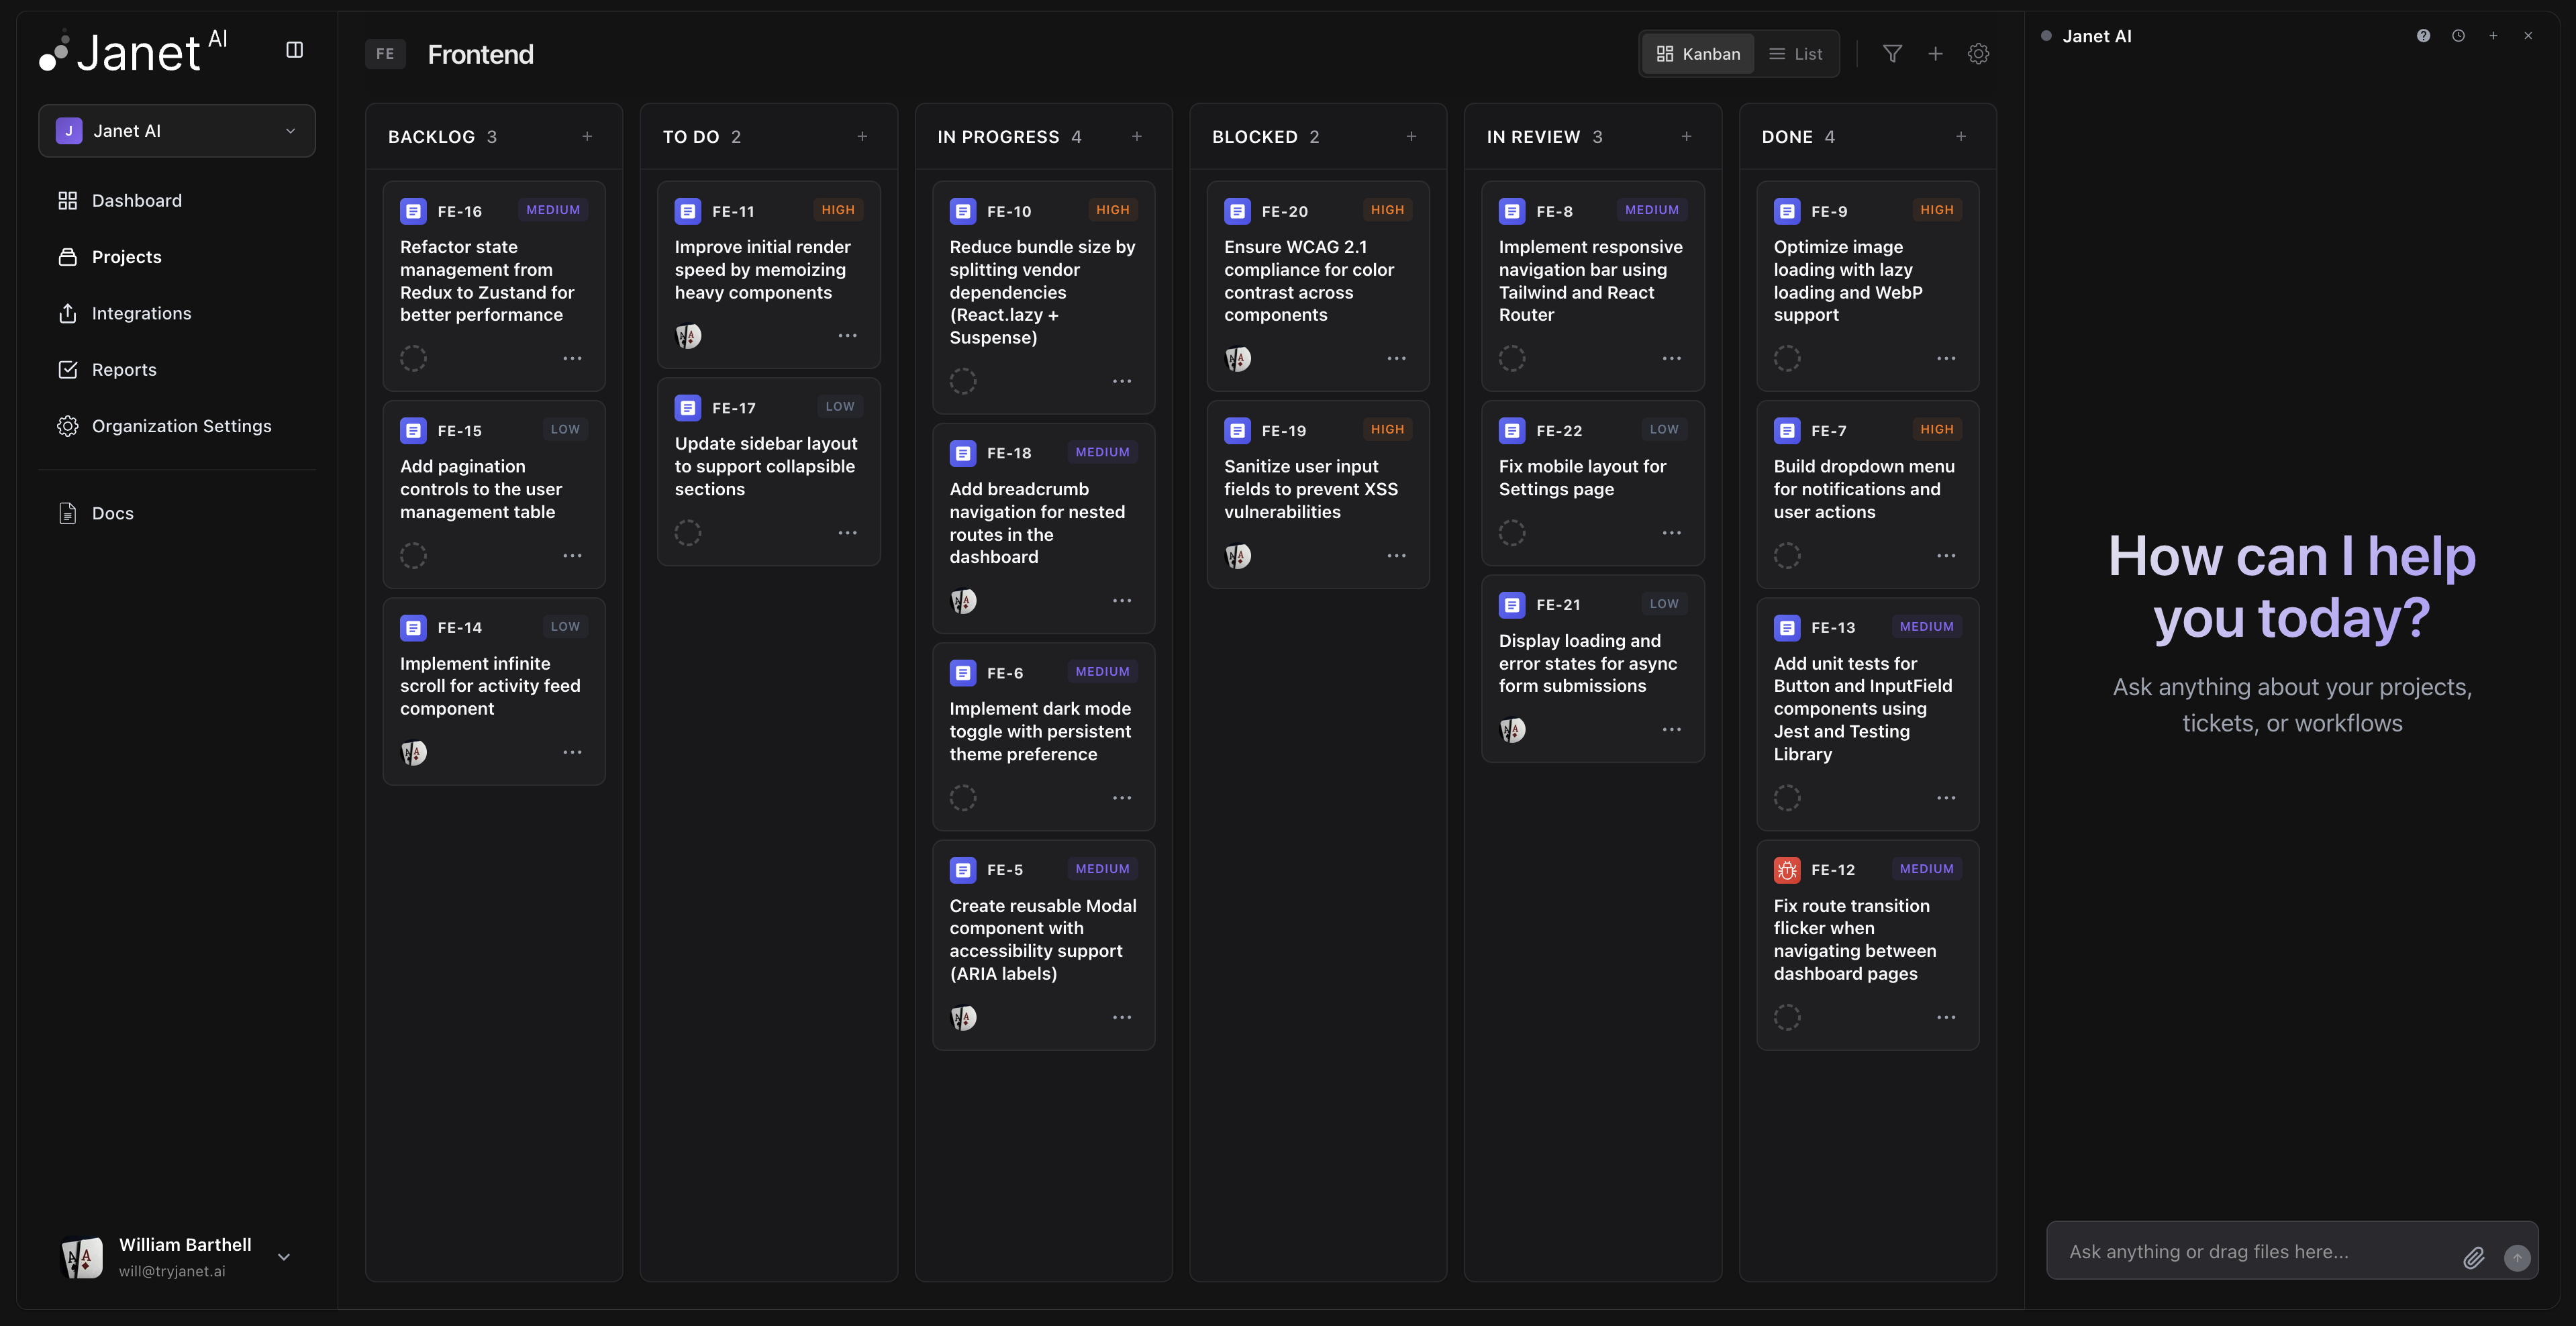This screenshot has width=2576, height=1326.
Task: Open the FE-7 card options menu
Action: click(1946, 556)
